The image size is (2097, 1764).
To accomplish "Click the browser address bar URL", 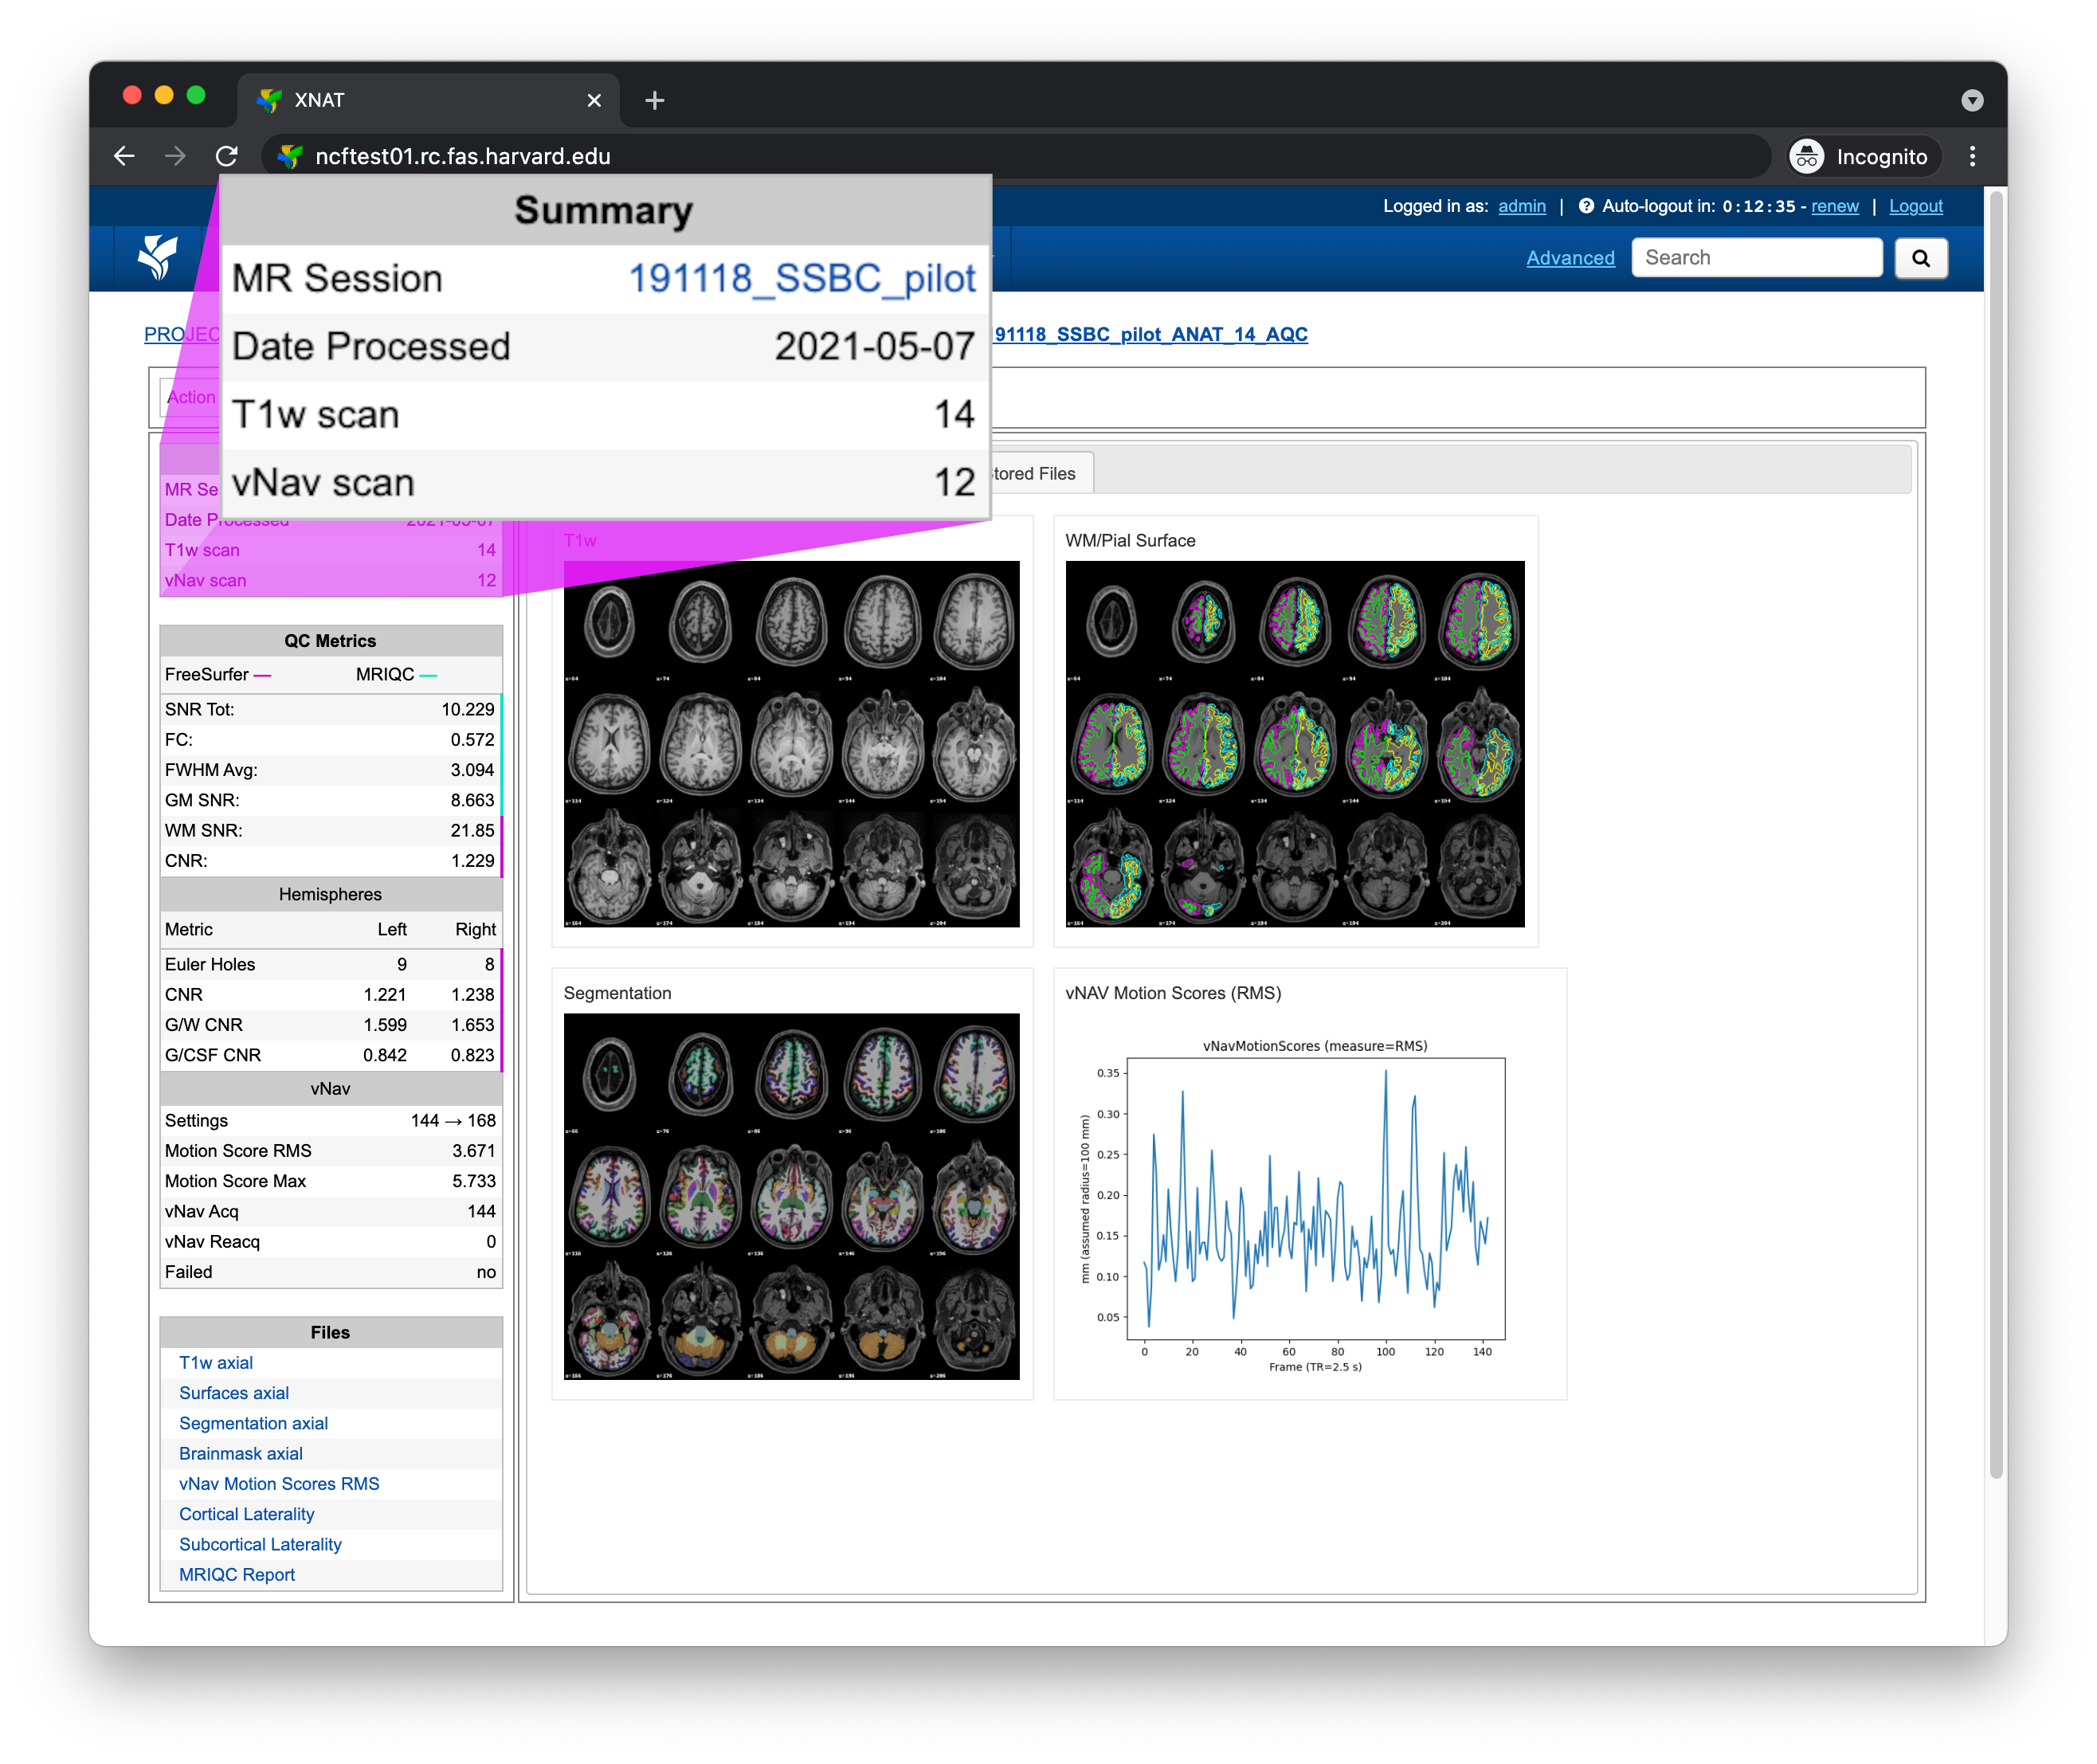I will click(462, 156).
